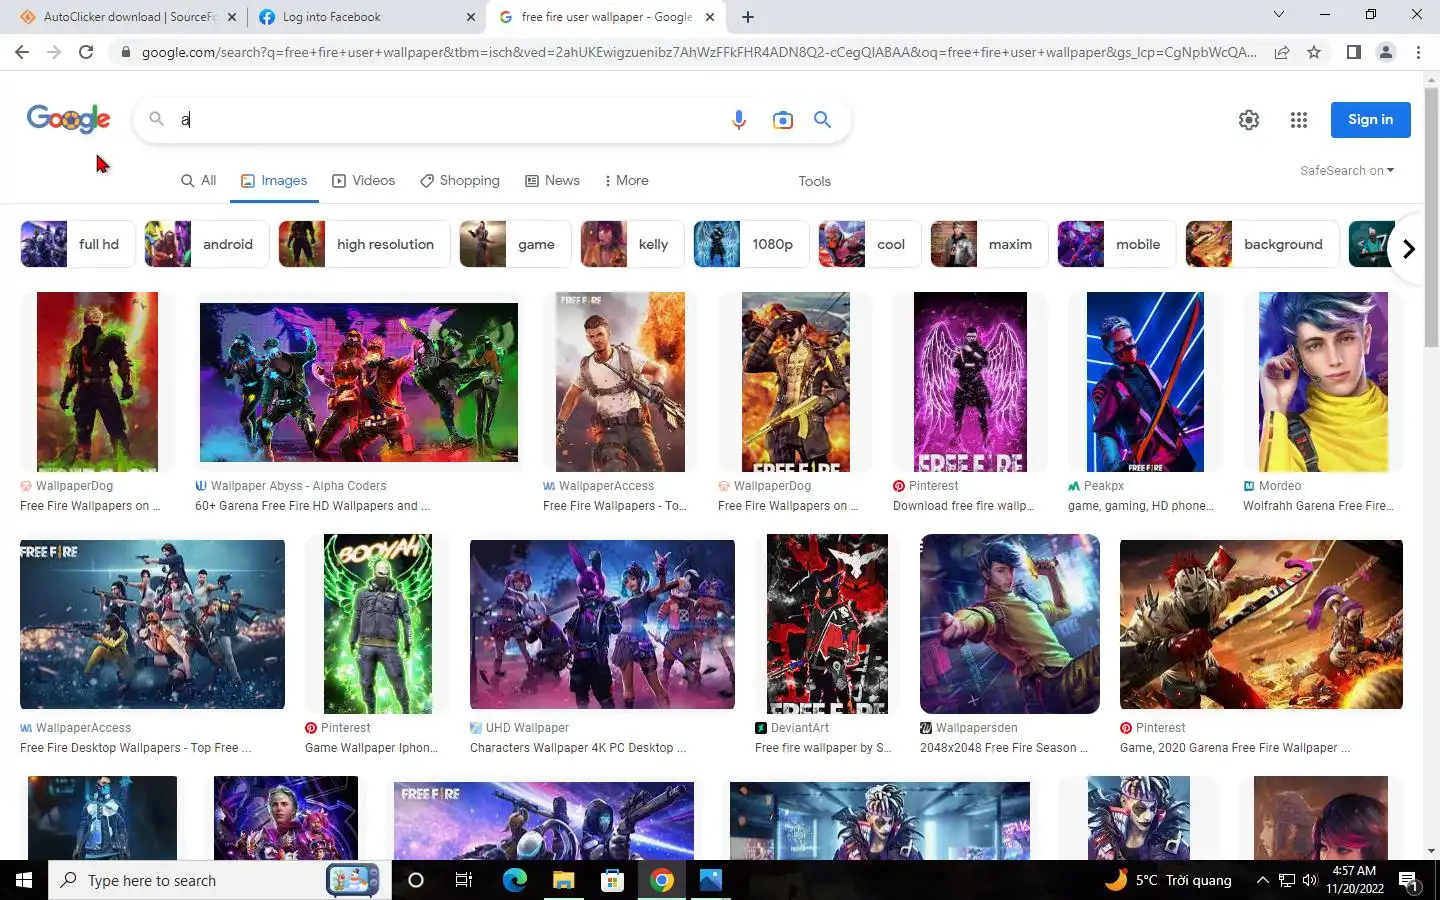The width and height of the screenshot is (1440, 900).
Task: Toggle the Chrome side panel
Action: (x=1353, y=52)
